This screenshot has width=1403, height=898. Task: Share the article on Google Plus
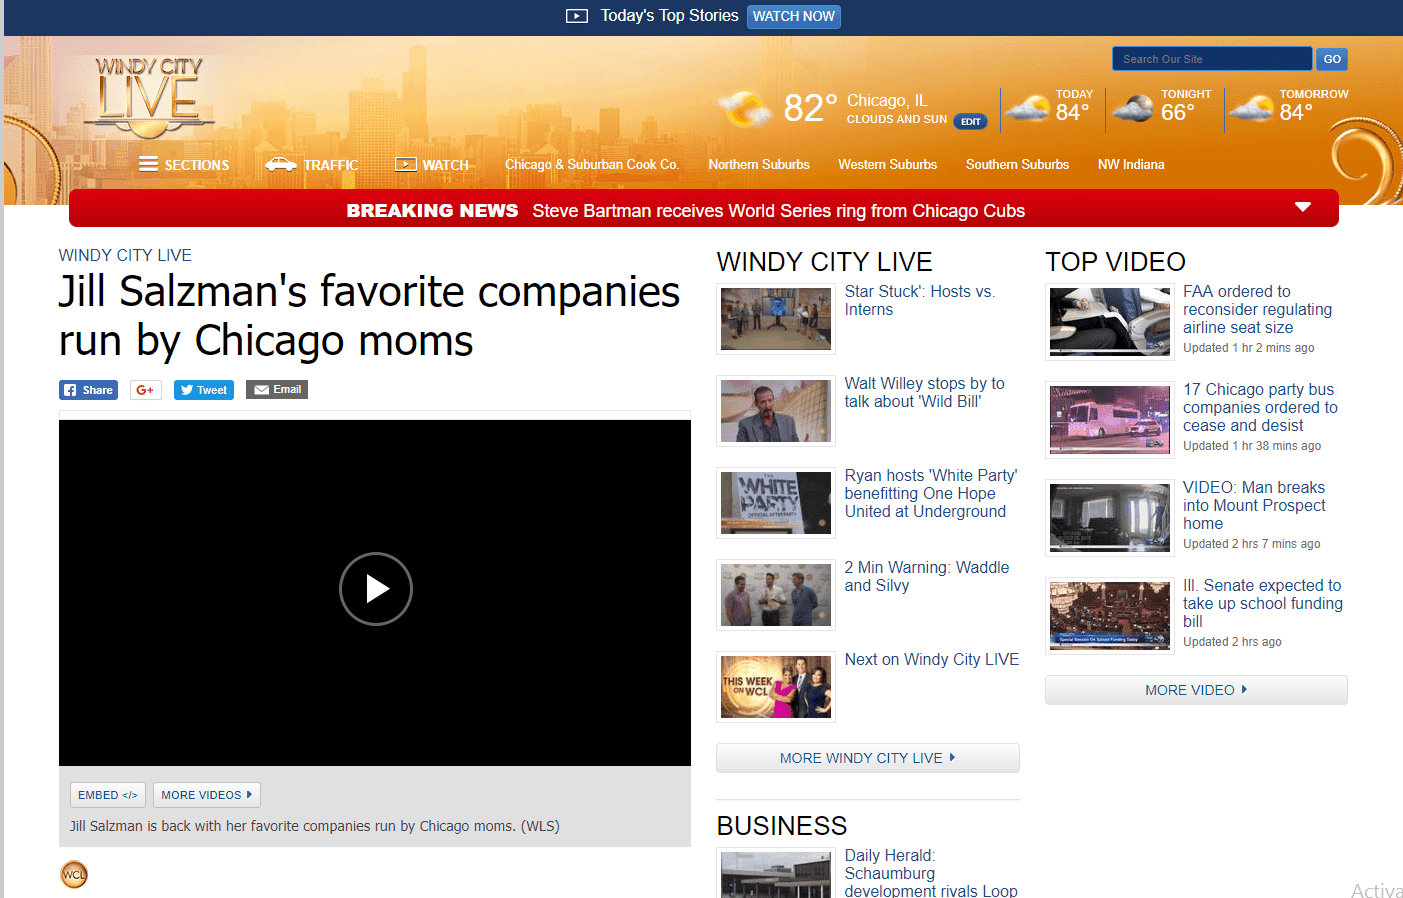coord(145,390)
